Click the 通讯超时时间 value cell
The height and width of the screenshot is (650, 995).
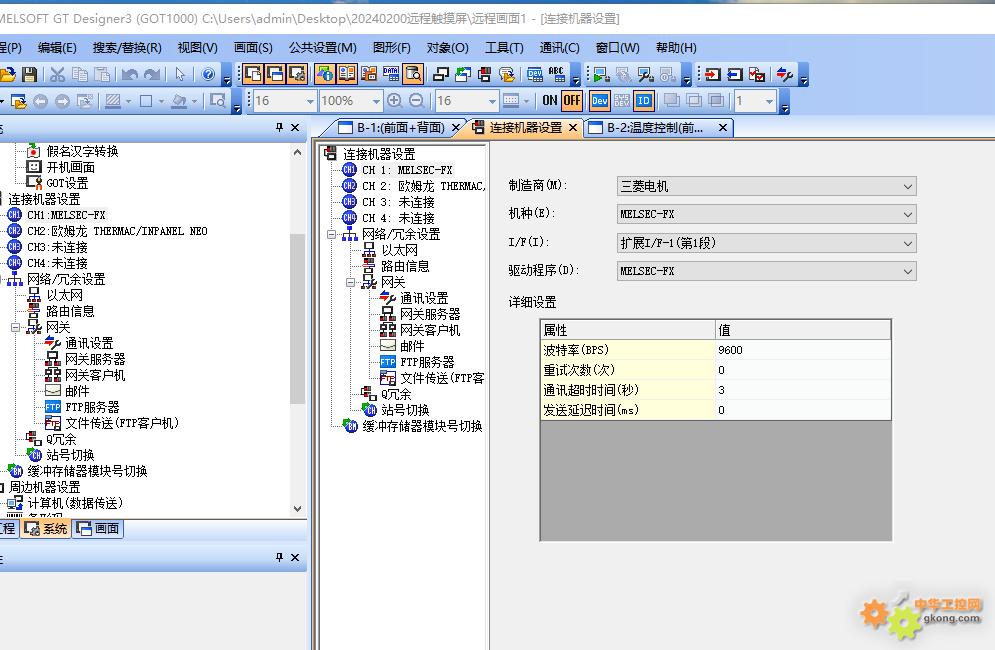pyautogui.click(x=803, y=390)
